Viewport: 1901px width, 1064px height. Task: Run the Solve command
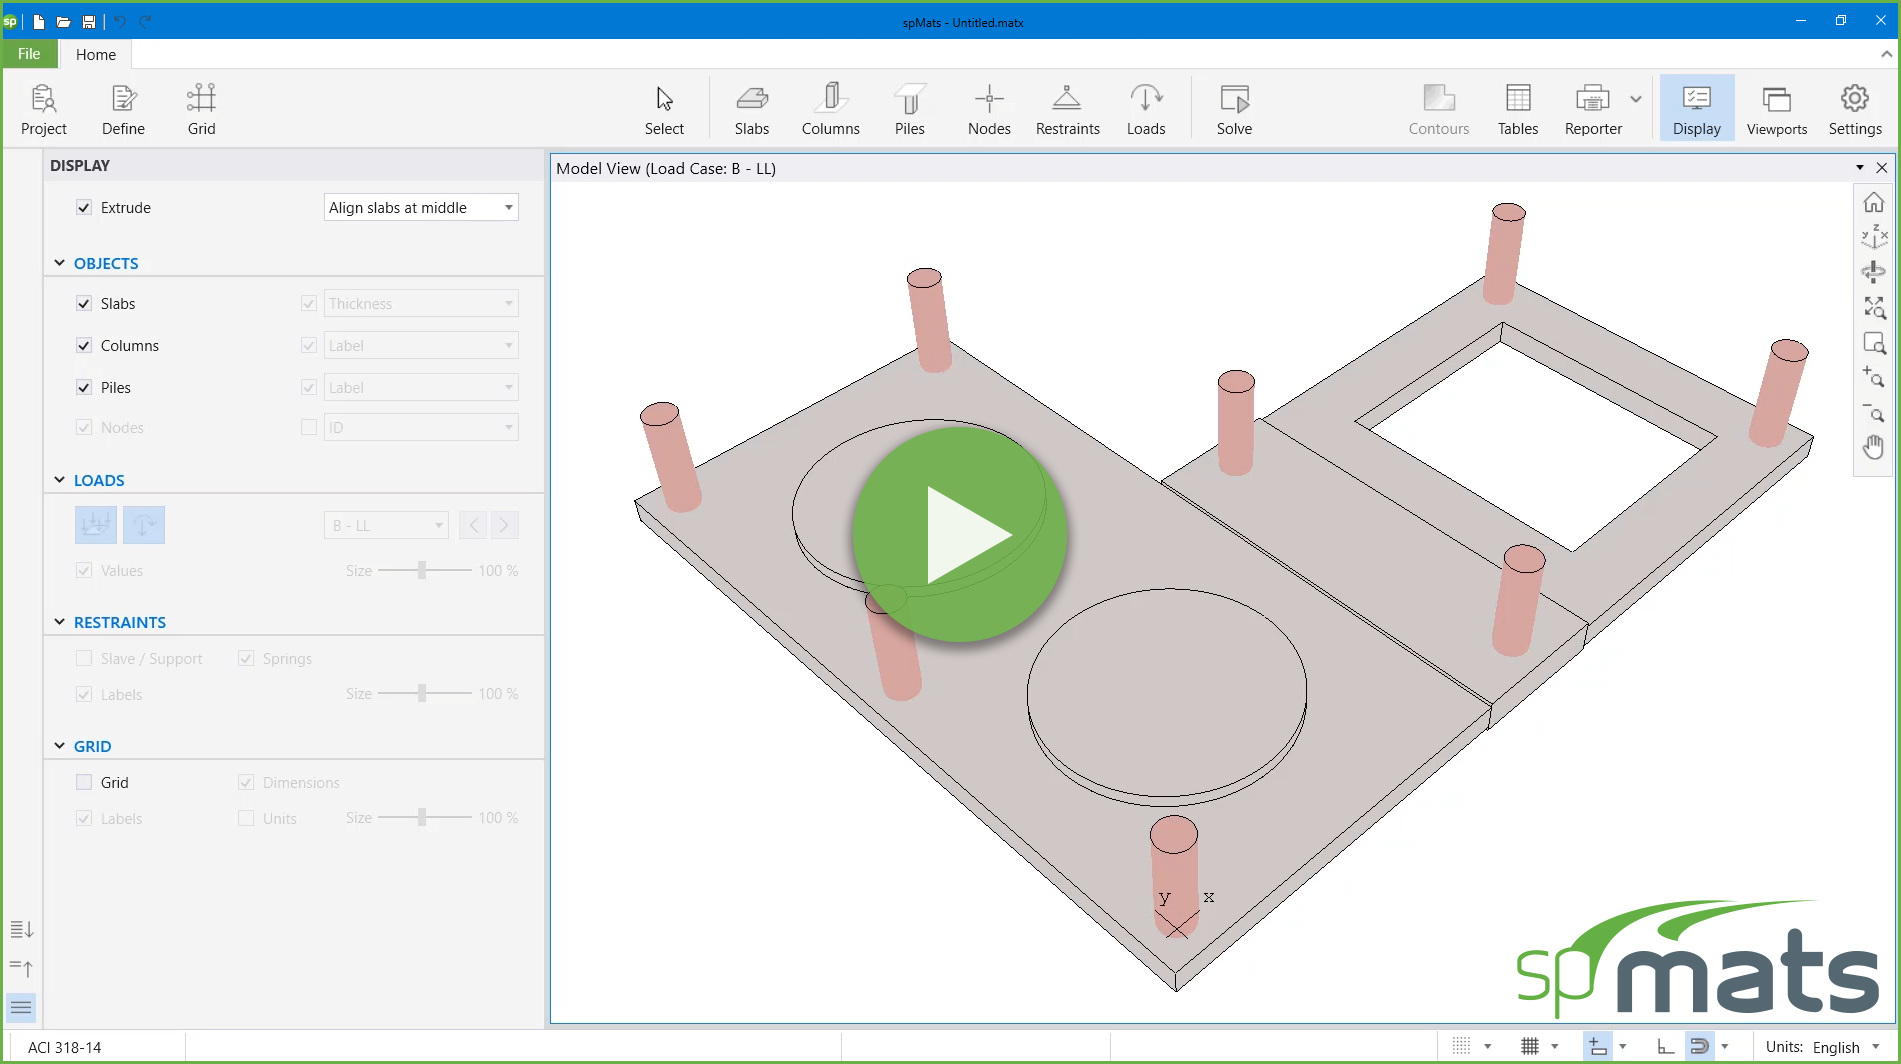click(1234, 109)
